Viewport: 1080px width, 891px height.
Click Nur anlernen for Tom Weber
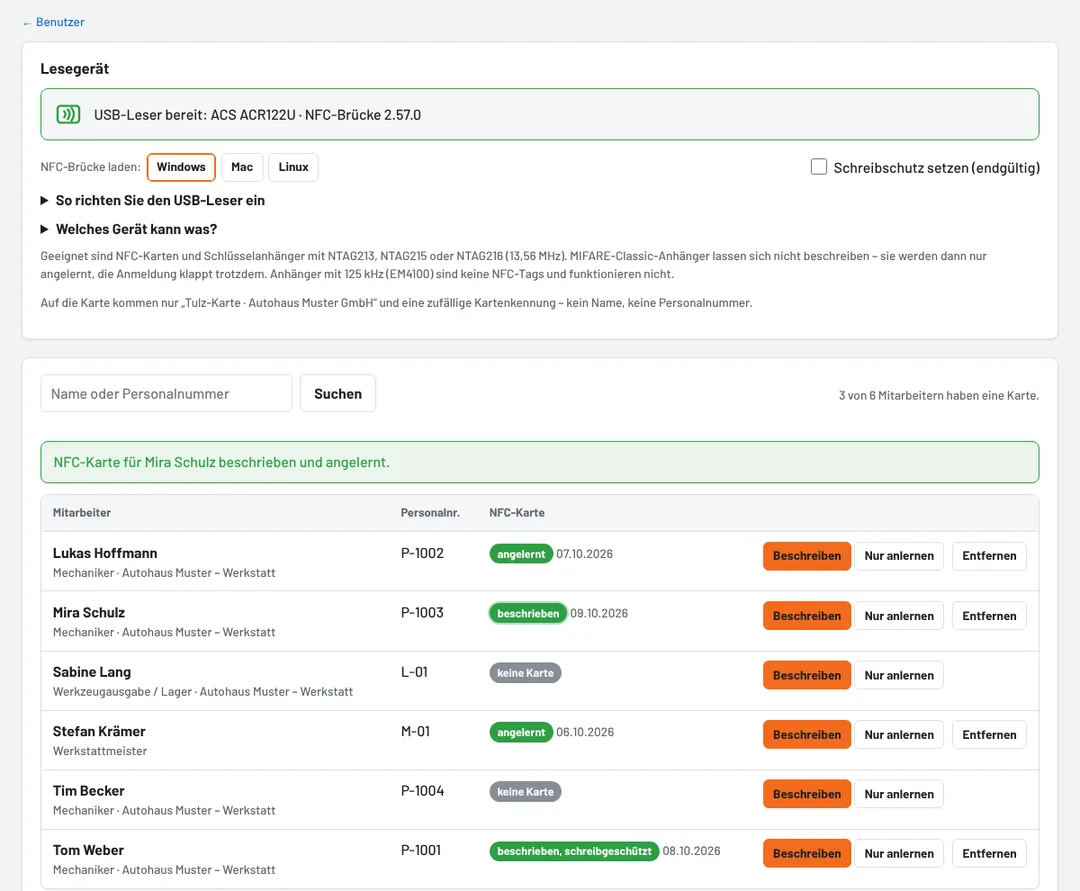point(899,853)
